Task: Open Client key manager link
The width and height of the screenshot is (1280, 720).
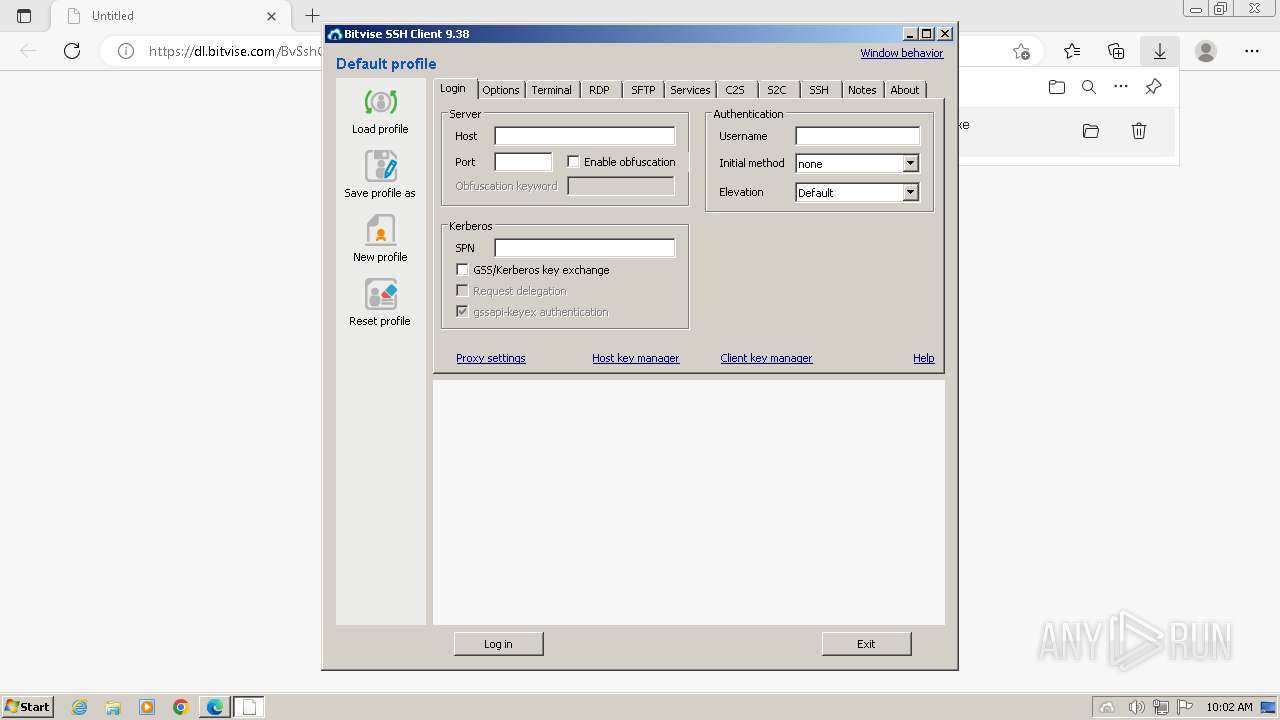Action: tap(767, 358)
